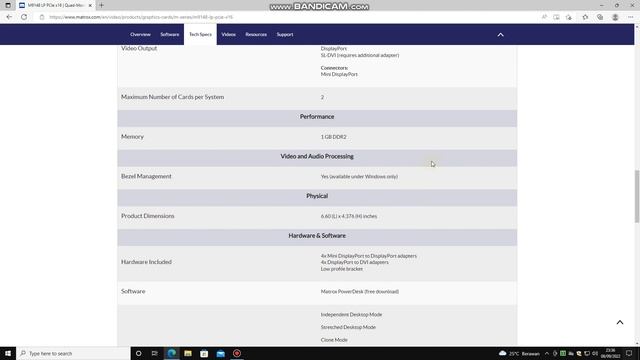Select 'Matrox PowerDesk (free download)' text

360,292
